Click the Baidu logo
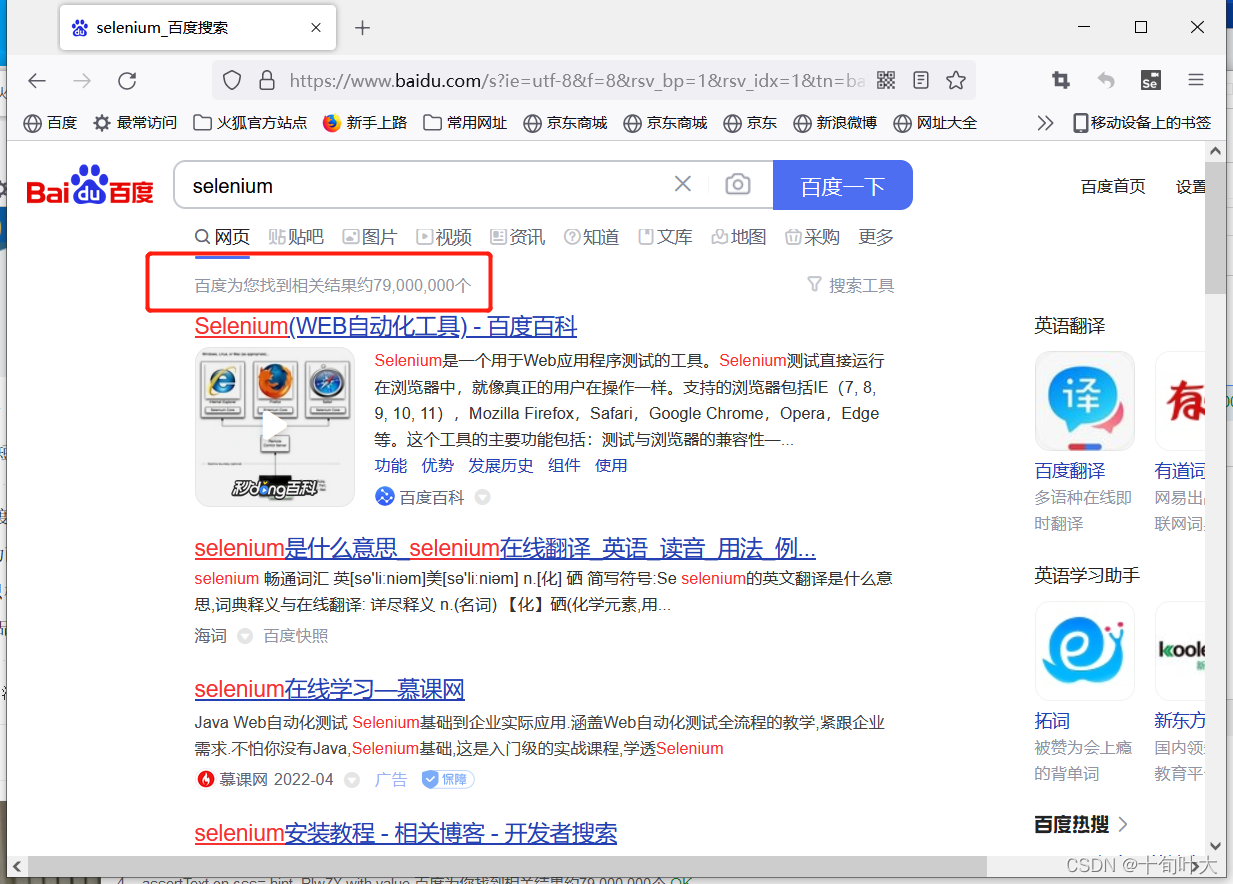 pyautogui.click(x=90, y=185)
